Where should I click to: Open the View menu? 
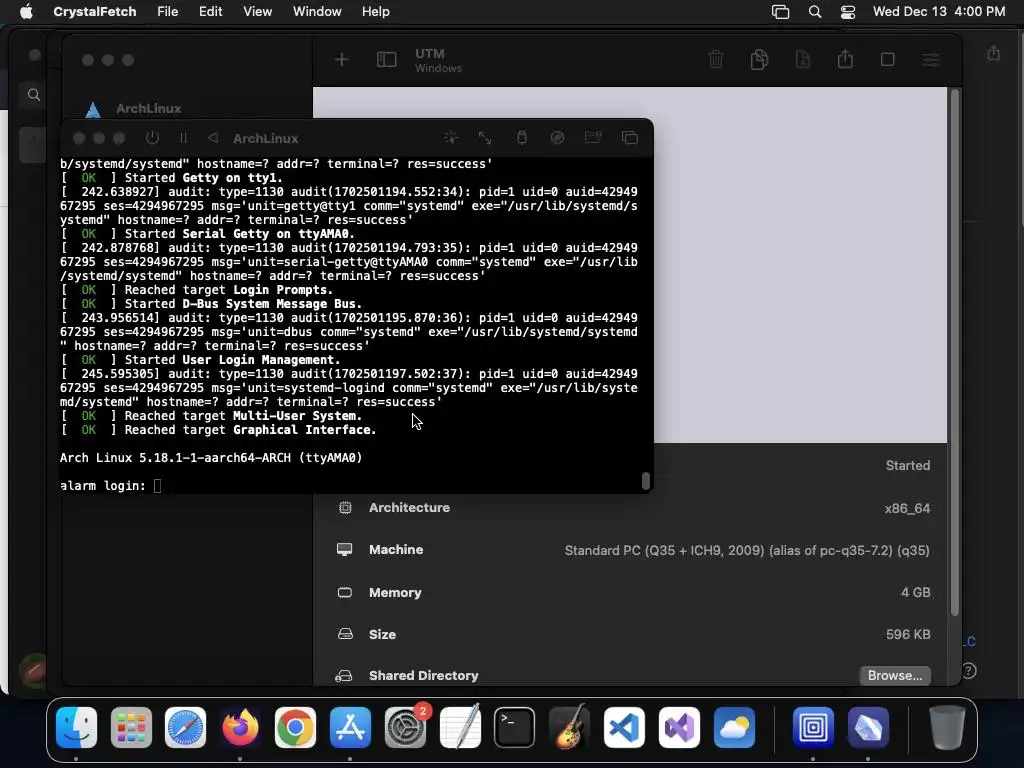coord(257,12)
